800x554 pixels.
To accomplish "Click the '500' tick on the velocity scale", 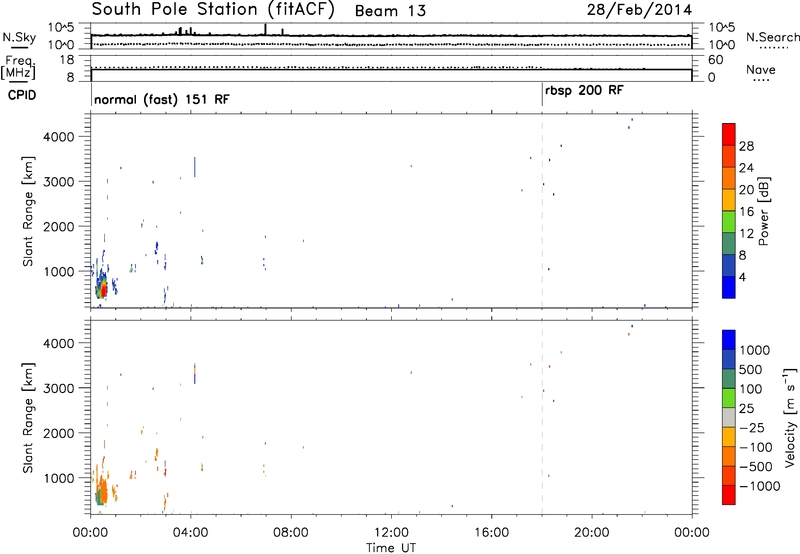I will pyautogui.click(x=751, y=369).
